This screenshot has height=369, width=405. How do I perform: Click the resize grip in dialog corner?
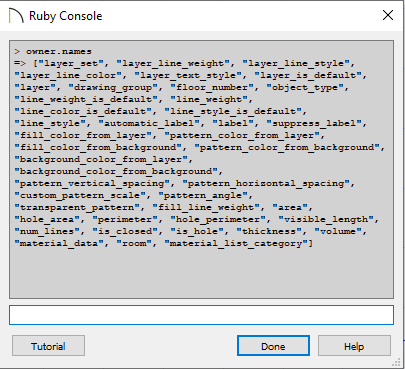point(396,362)
